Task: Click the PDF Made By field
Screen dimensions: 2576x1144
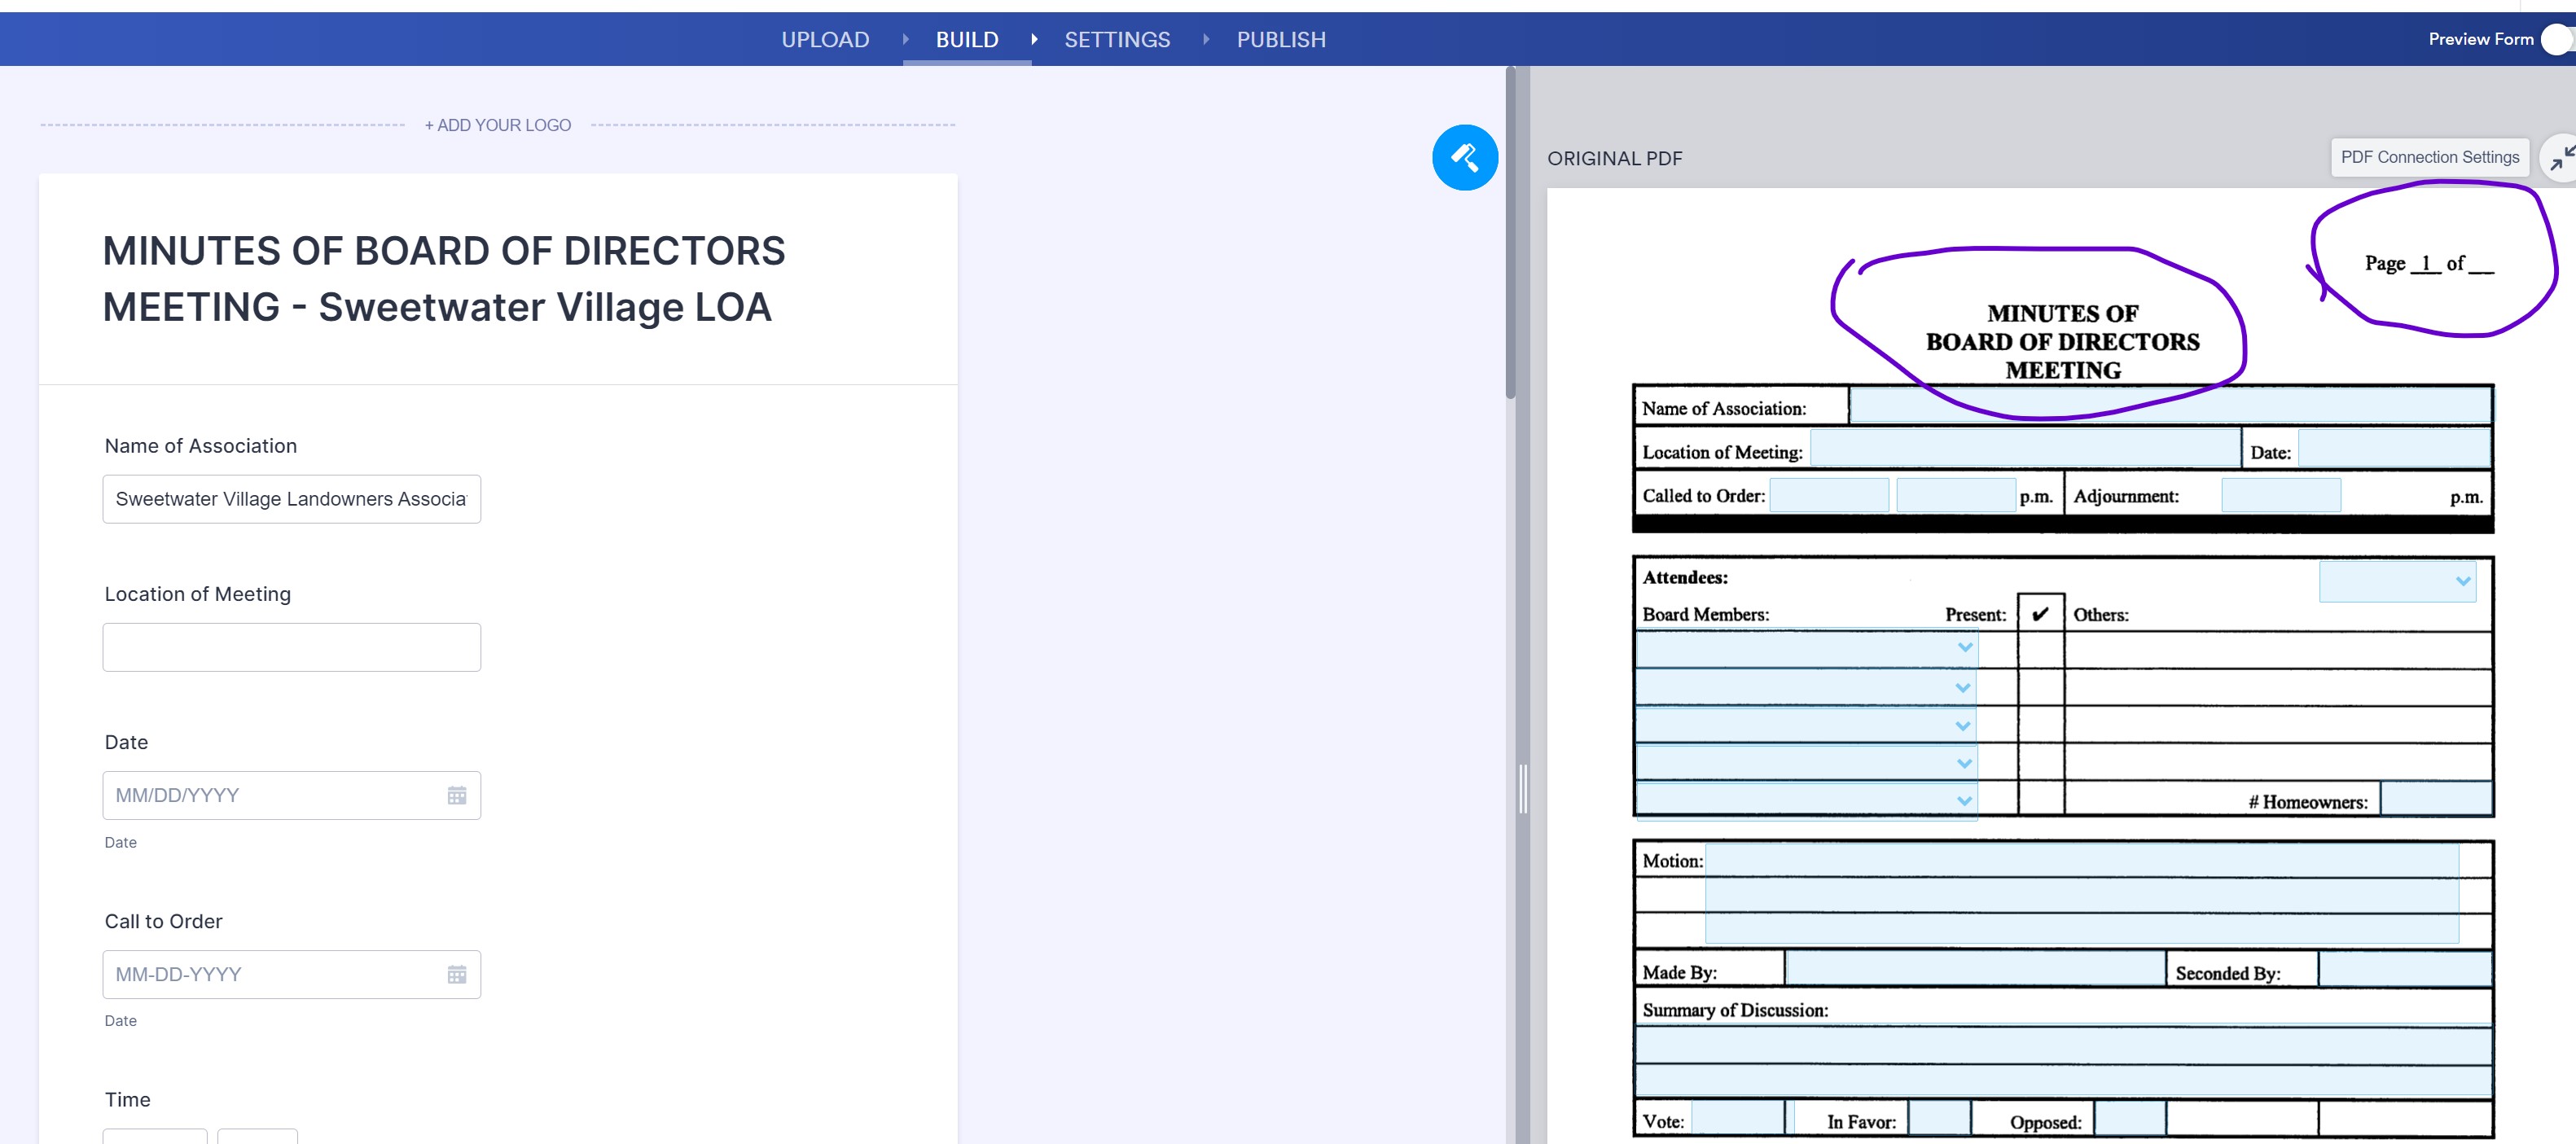Action: tap(1974, 969)
